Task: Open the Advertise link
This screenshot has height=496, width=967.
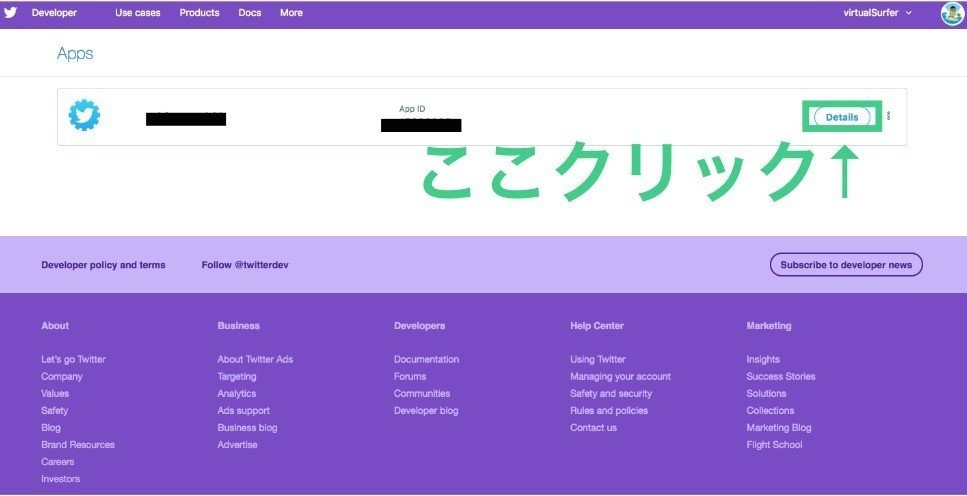Action: tap(237, 445)
